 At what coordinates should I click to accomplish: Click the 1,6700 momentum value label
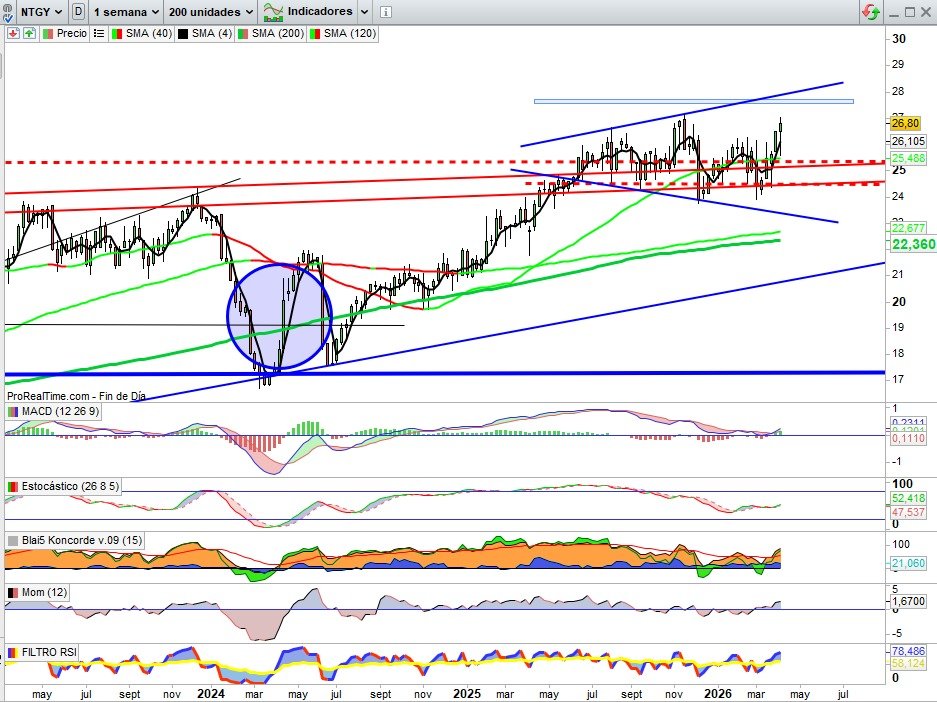[x=908, y=601]
